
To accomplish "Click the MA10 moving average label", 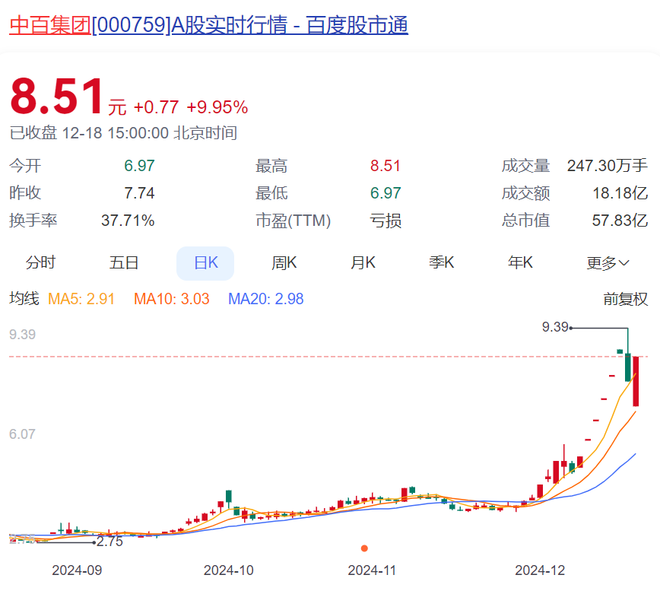I will (171, 299).
